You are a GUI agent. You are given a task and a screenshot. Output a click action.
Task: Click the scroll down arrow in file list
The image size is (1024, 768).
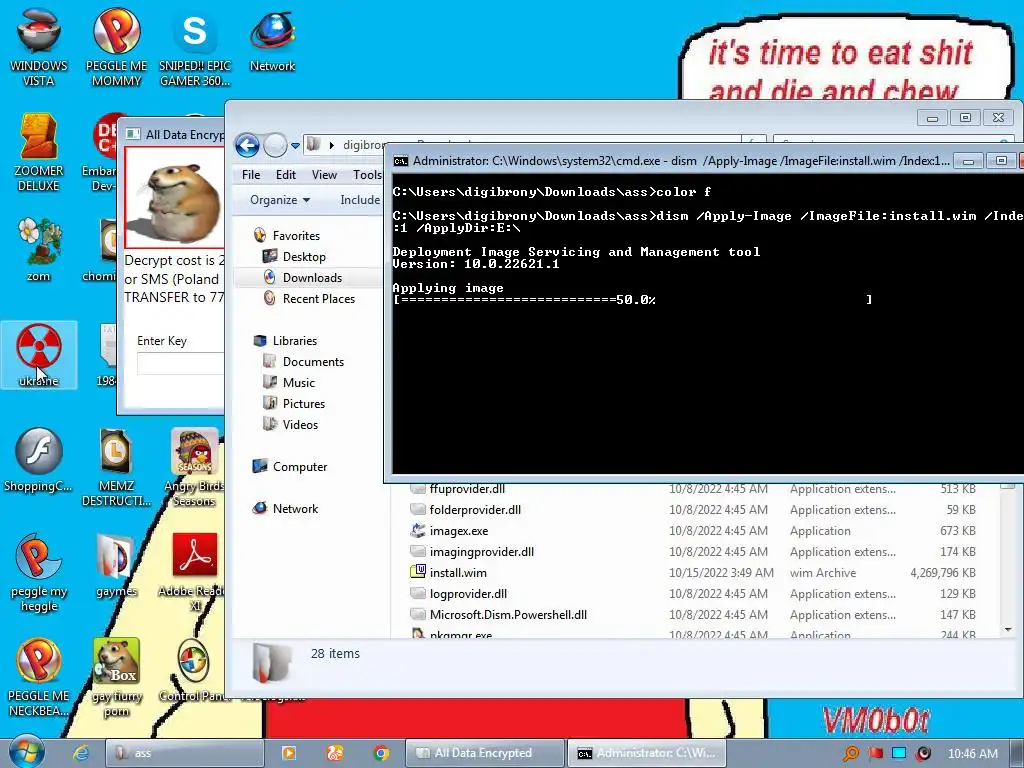(1008, 630)
